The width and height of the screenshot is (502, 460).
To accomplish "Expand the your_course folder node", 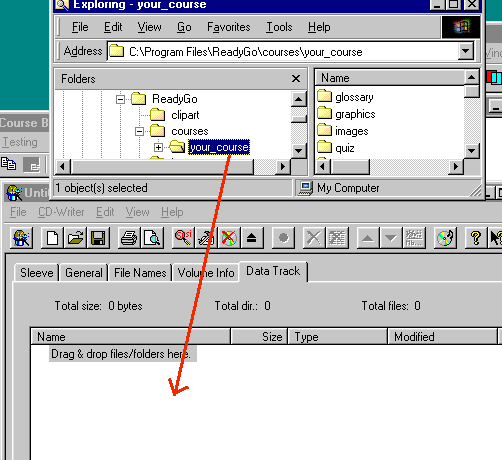I will [158, 147].
